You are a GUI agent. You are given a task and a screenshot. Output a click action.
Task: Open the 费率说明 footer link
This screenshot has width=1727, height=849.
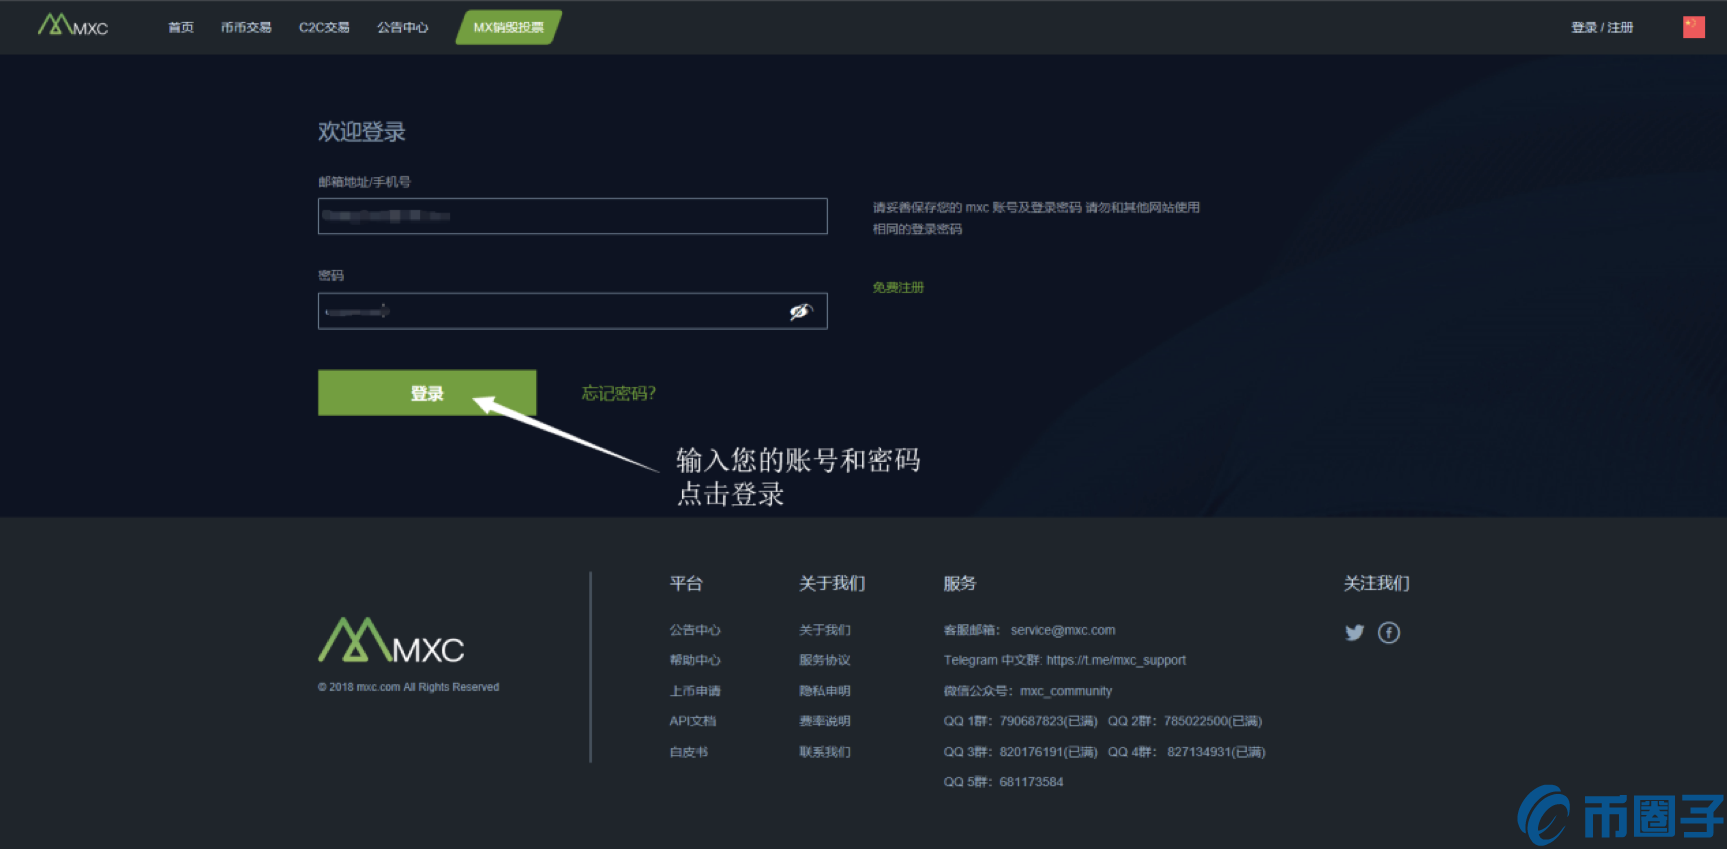coord(825,721)
